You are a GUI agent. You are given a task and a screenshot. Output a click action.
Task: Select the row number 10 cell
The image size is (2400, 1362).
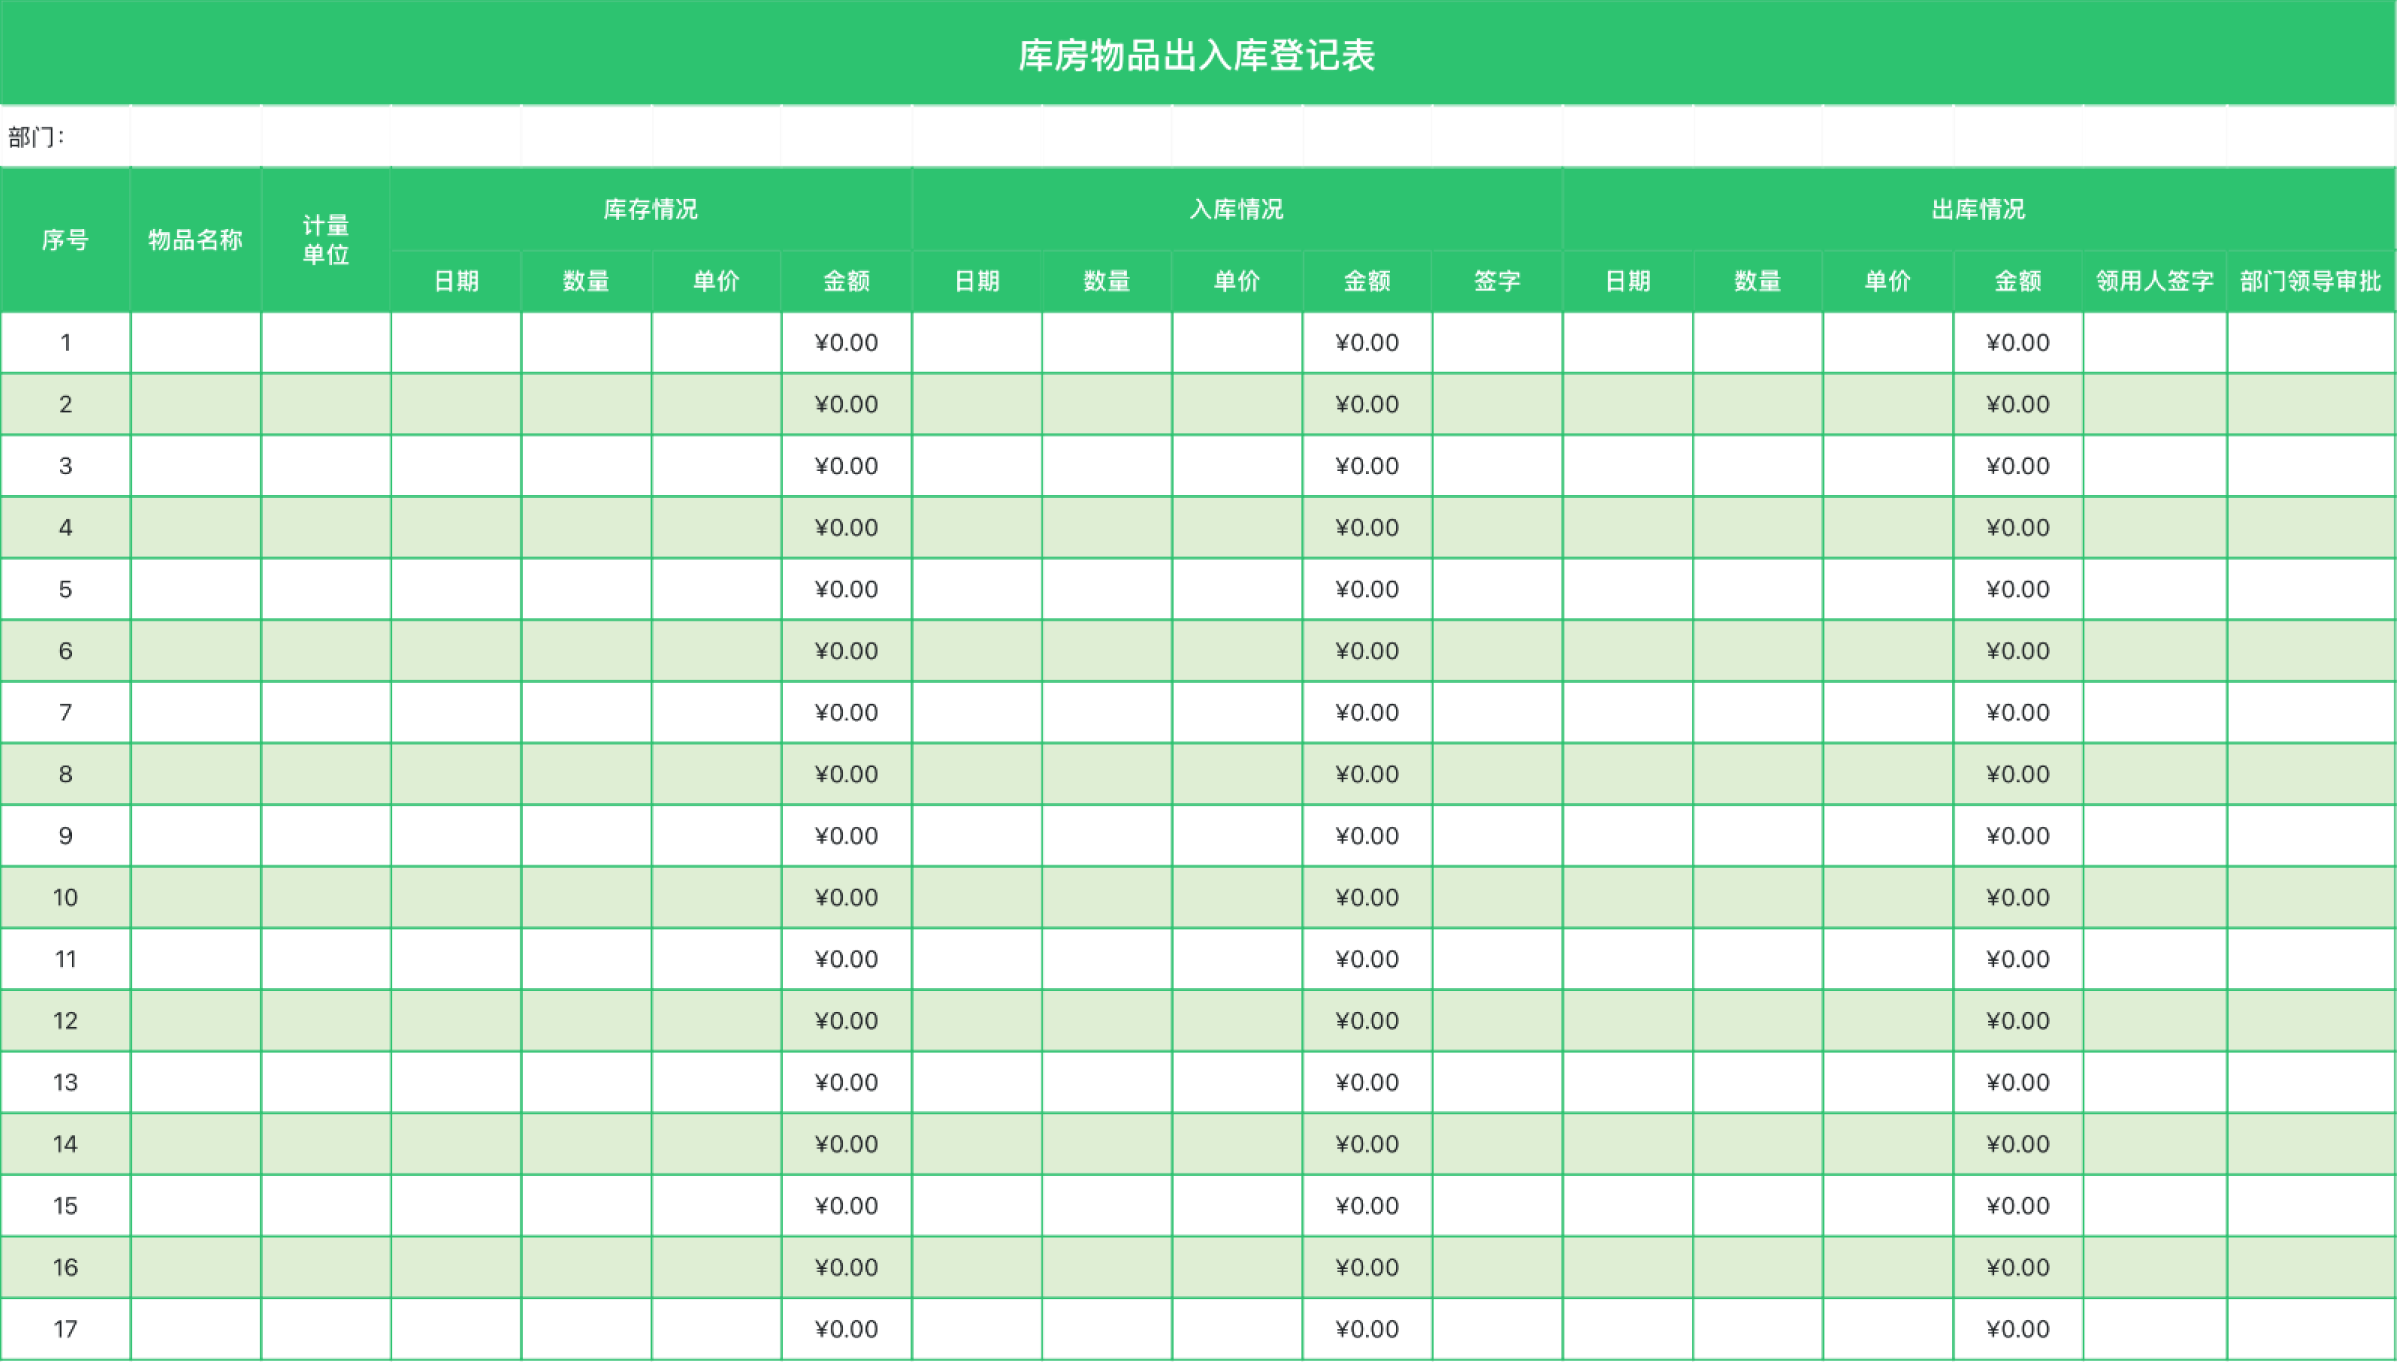pos(65,897)
